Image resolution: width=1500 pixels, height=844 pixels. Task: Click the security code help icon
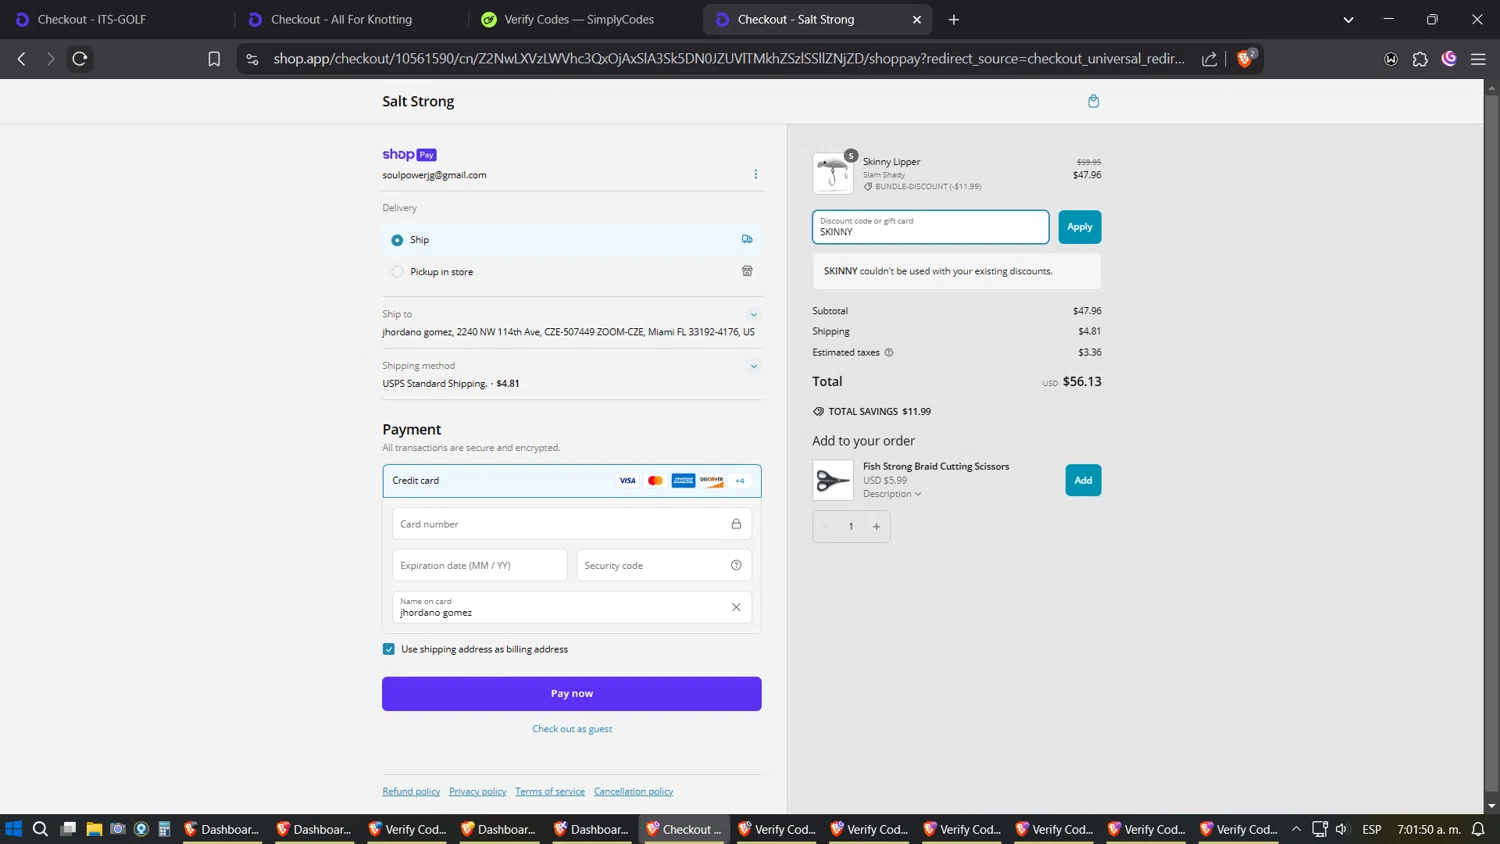coord(736,565)
